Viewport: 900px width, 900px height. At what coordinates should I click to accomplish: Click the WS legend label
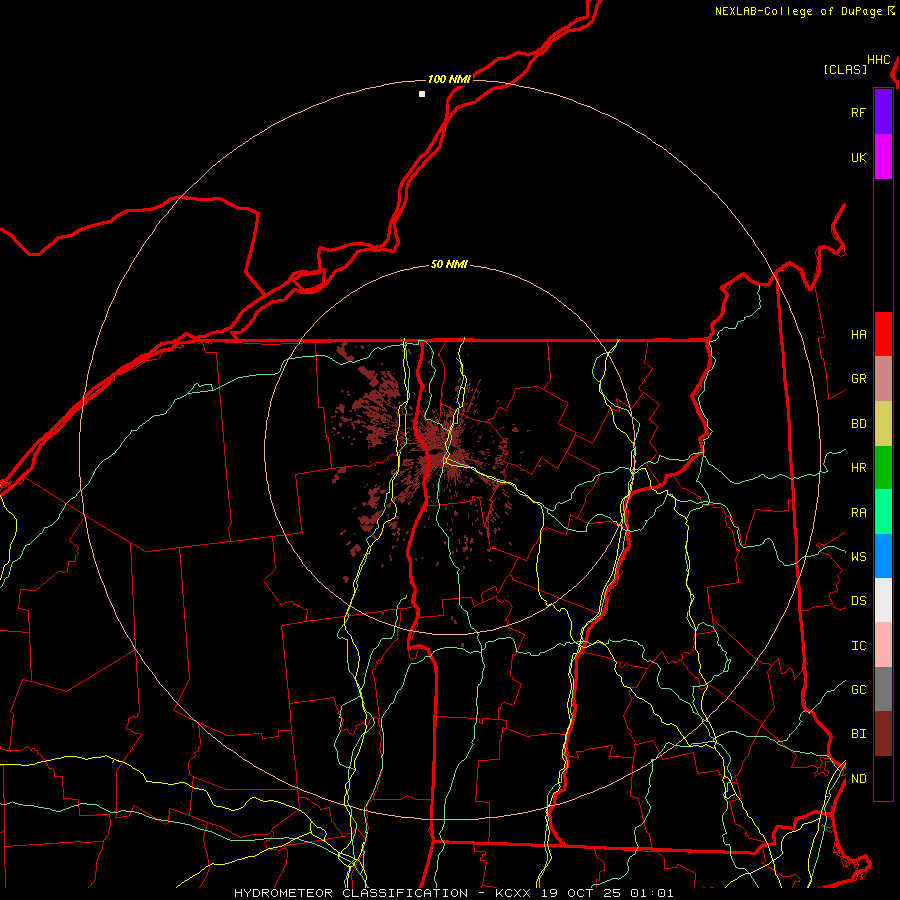(x=858, y=556)
